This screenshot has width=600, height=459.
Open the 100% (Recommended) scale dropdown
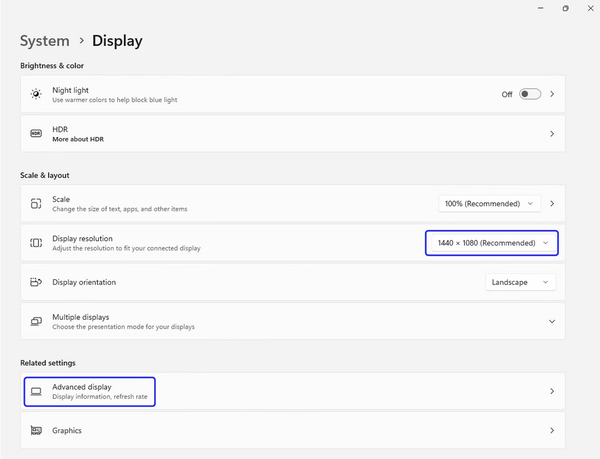point(489,203)
